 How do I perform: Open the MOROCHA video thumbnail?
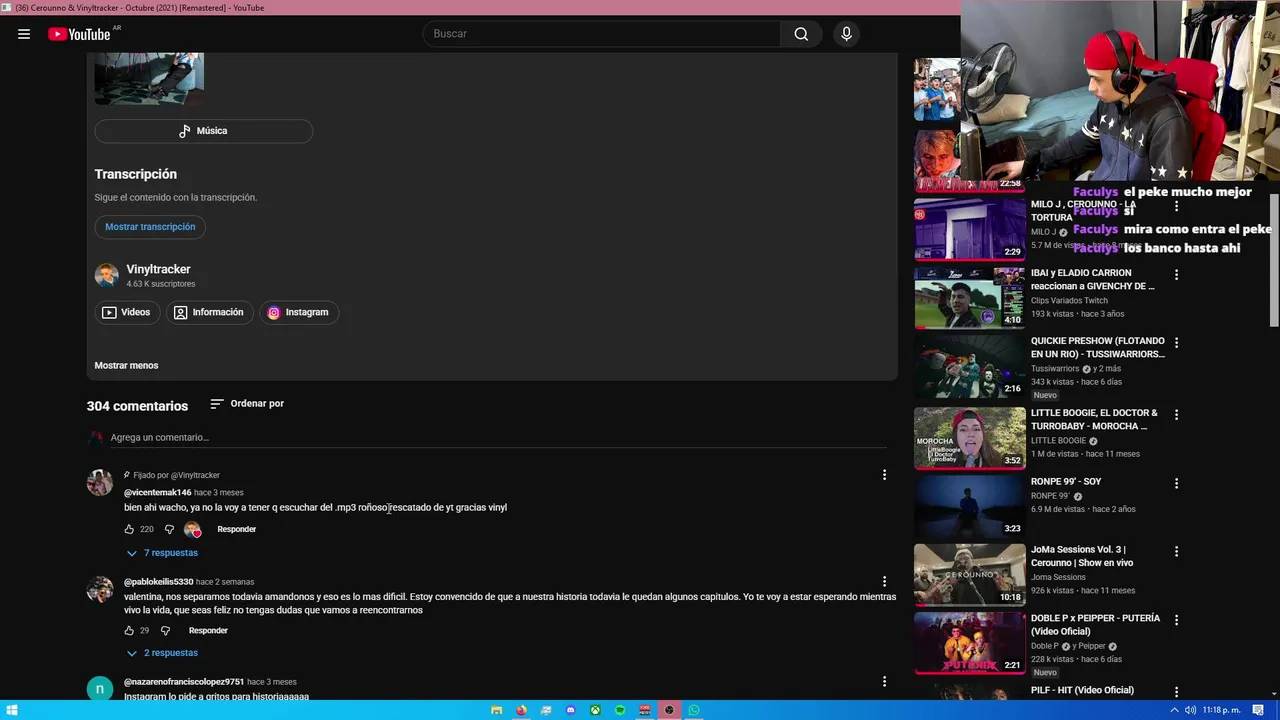[969, 437]
